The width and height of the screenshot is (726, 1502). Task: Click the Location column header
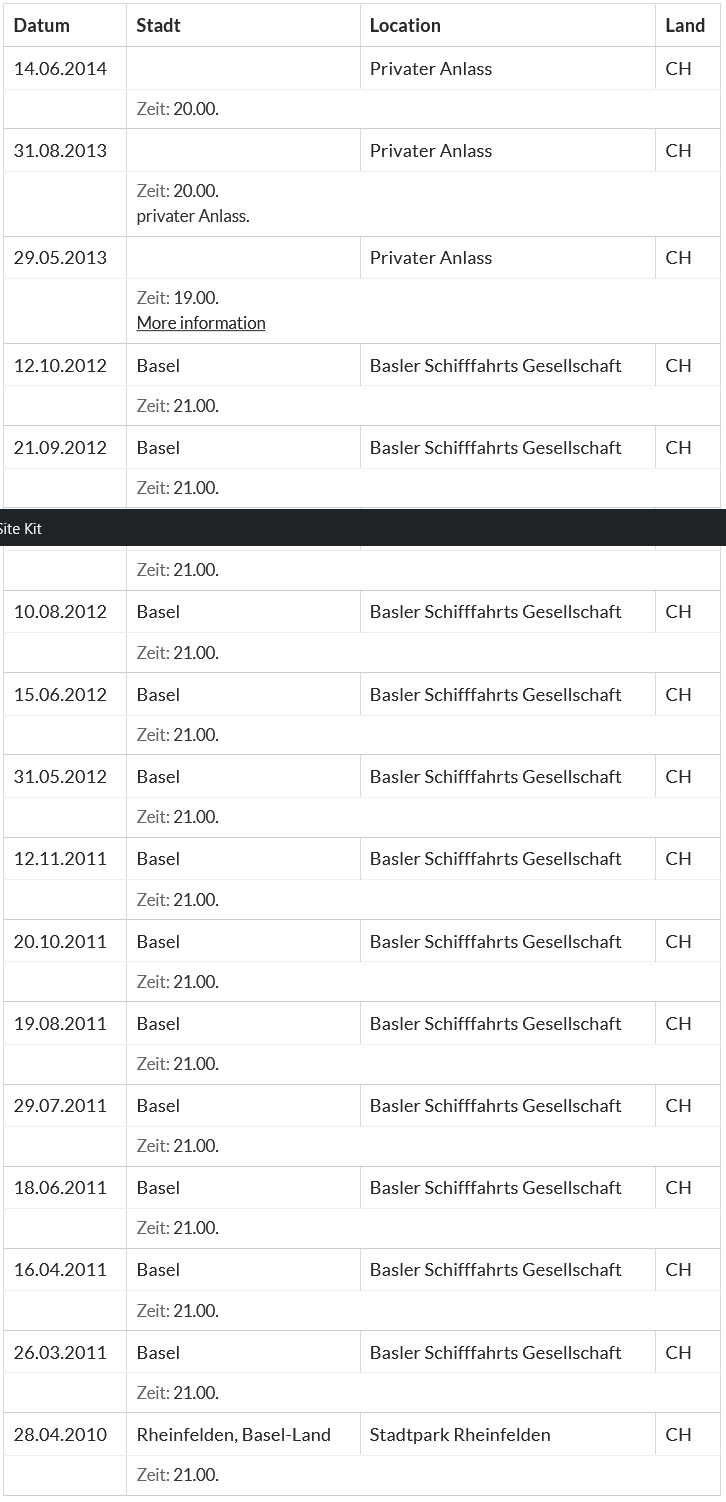point(405,25)
